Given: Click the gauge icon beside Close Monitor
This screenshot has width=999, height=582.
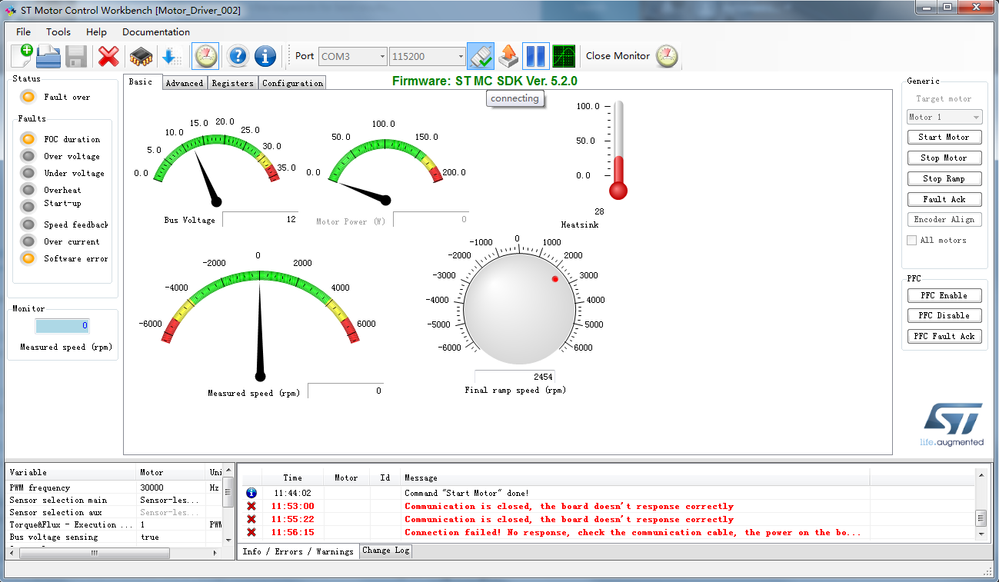Looking at the screenshot, I should coord(666,56).
